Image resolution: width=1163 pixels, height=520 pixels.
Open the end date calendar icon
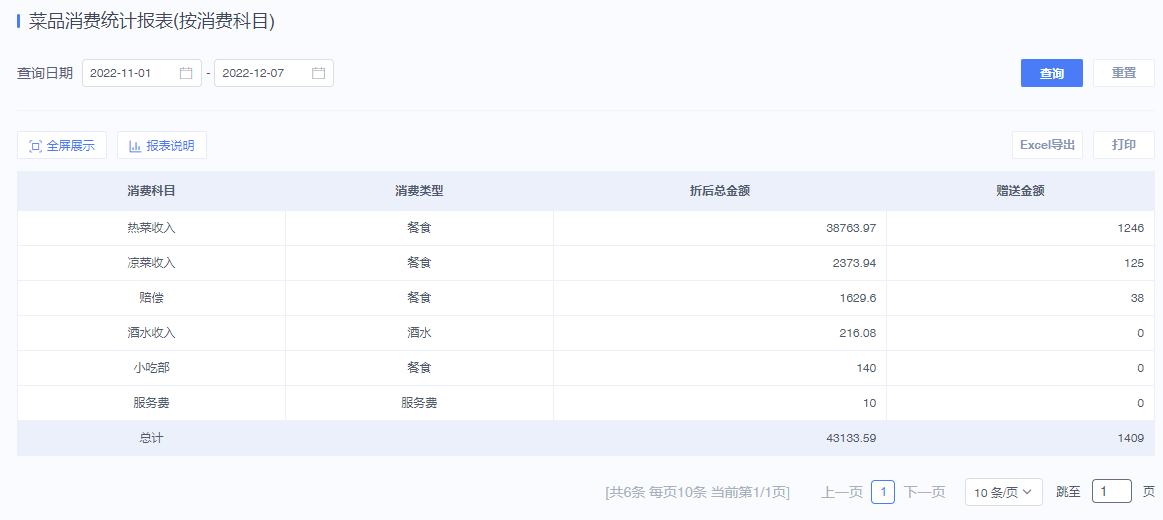coord(318,73)
